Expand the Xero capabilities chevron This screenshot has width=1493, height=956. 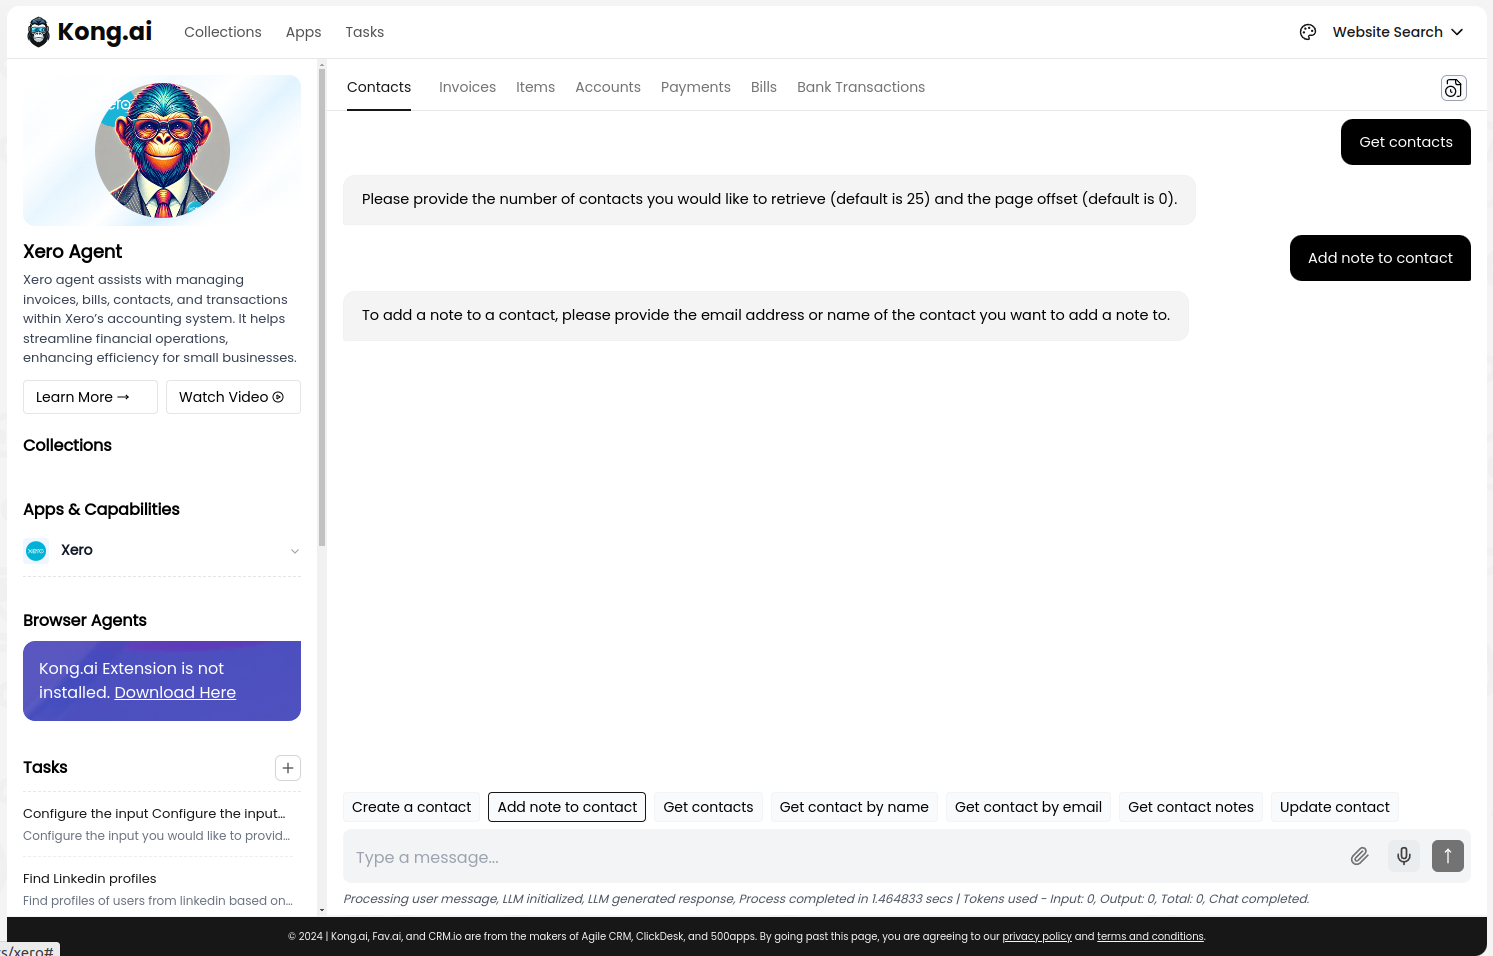(295, 551)
